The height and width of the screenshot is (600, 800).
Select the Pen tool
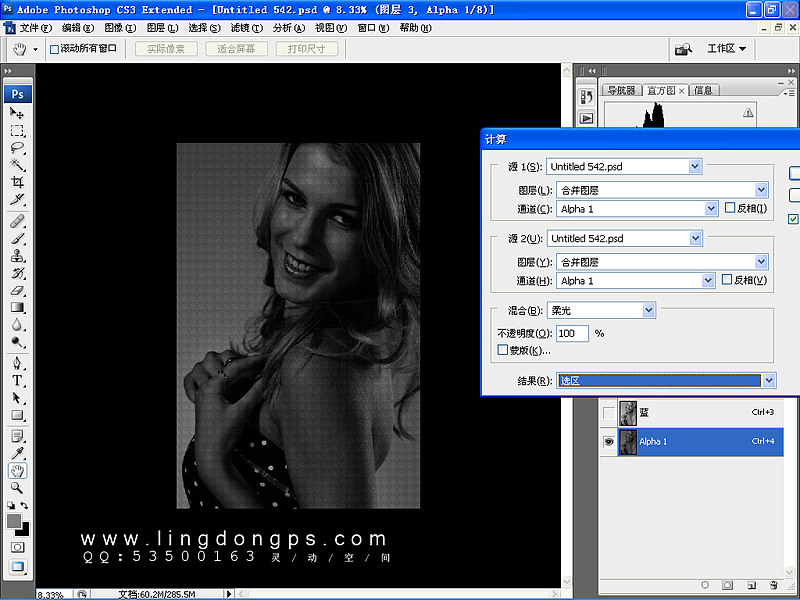tap(17, 363)
